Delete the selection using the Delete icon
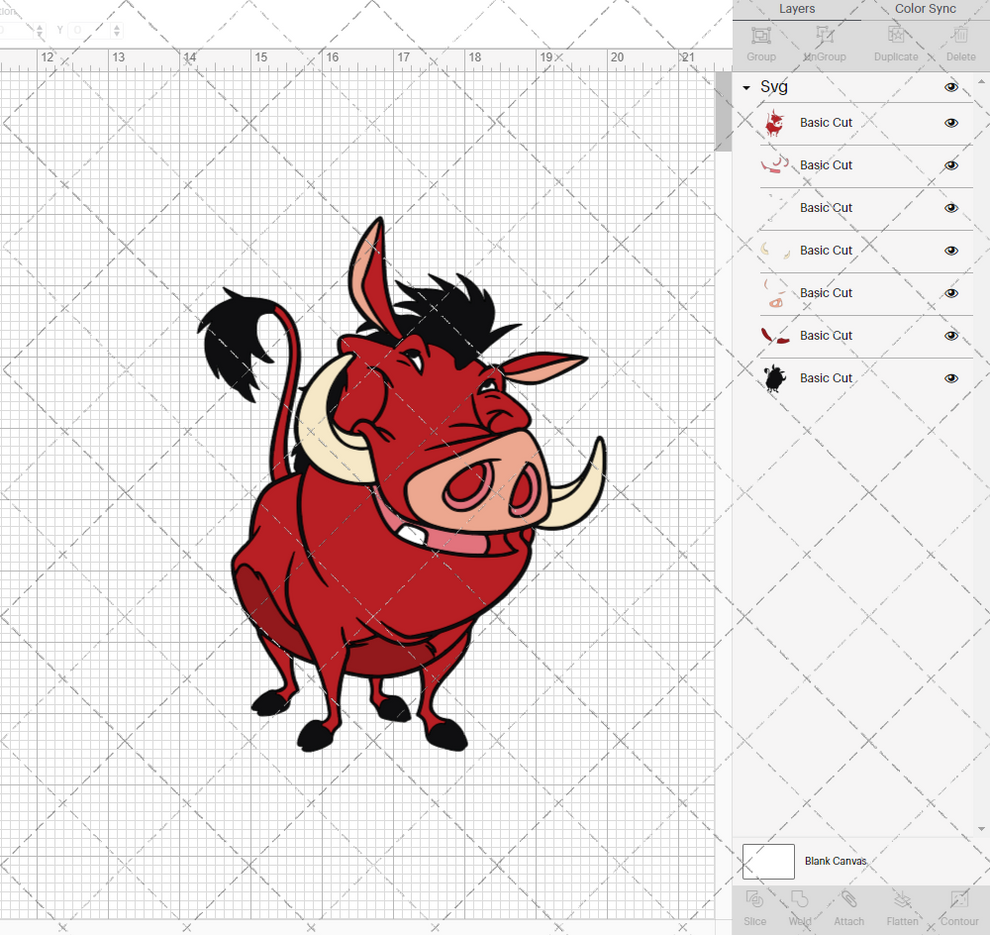Viewport: 990px width, 935px height. (x=960, y=42)
